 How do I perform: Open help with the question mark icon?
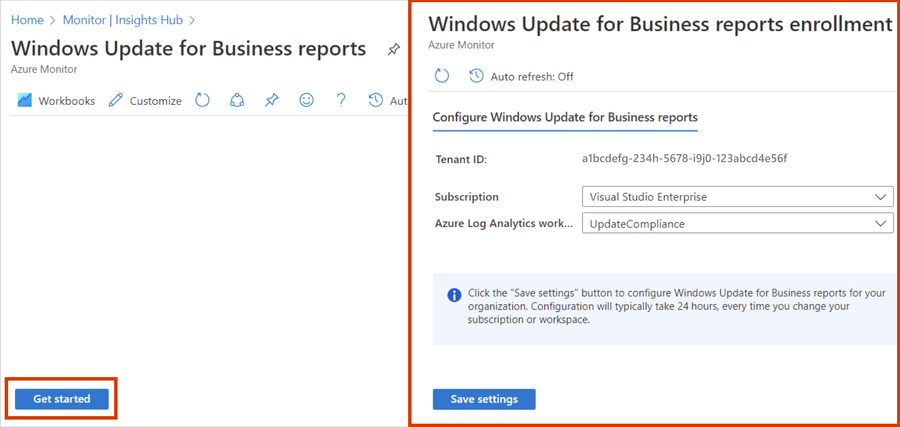(x=341, y=100)
